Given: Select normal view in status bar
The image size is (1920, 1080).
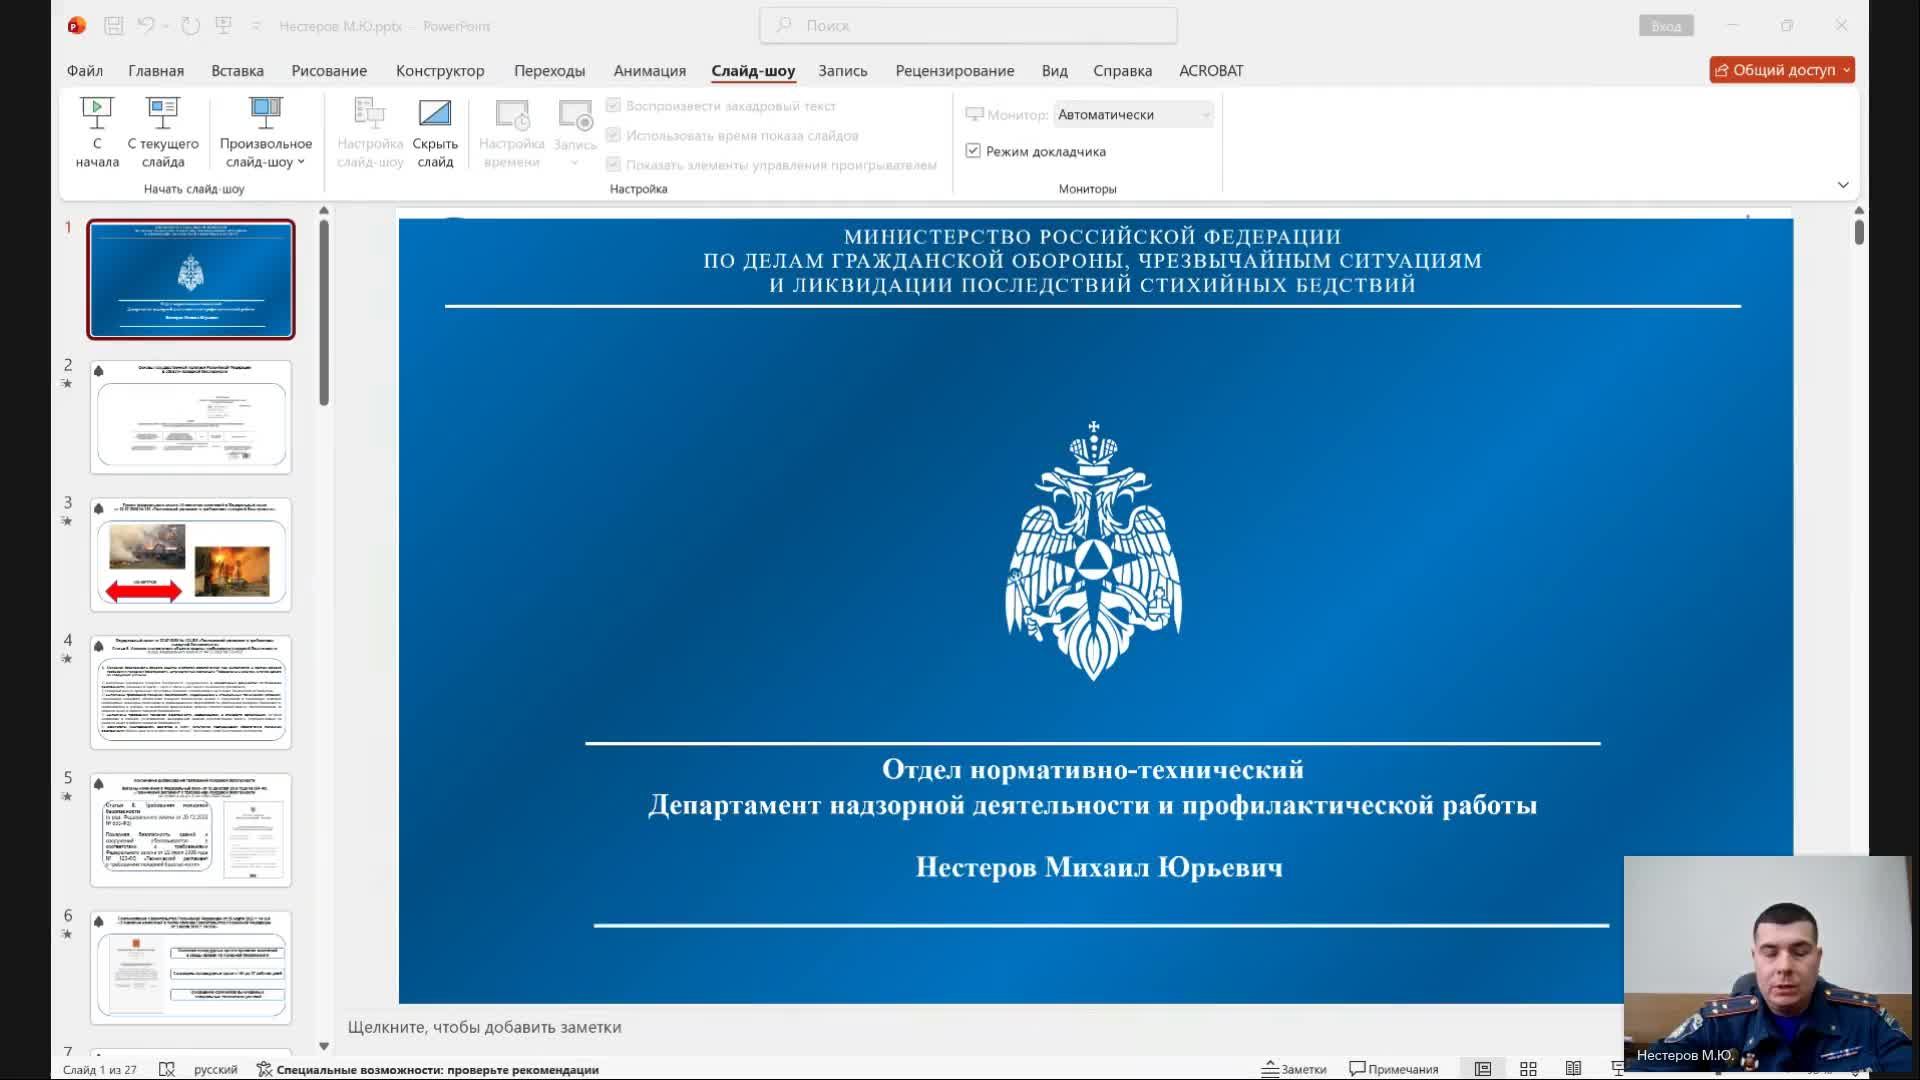Looking at the screenshot, I should (1483, 1069).
